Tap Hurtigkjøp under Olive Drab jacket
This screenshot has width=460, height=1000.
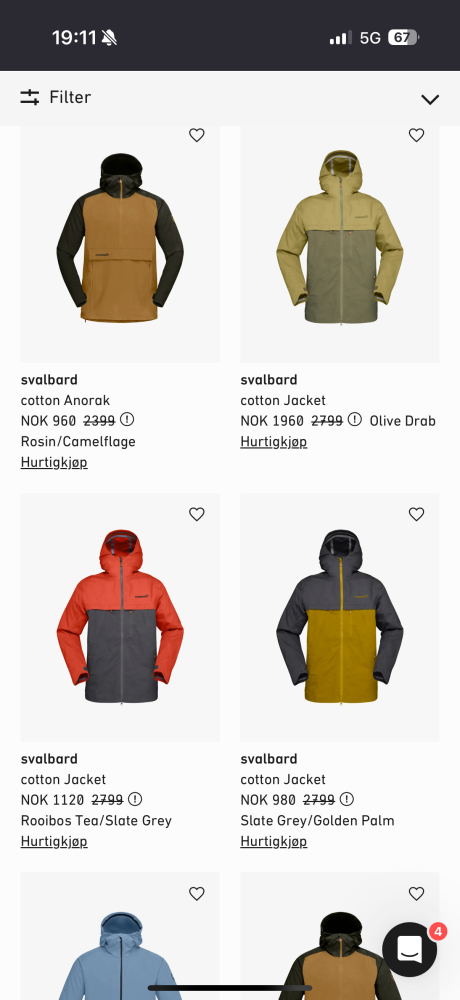click(274, 442)
